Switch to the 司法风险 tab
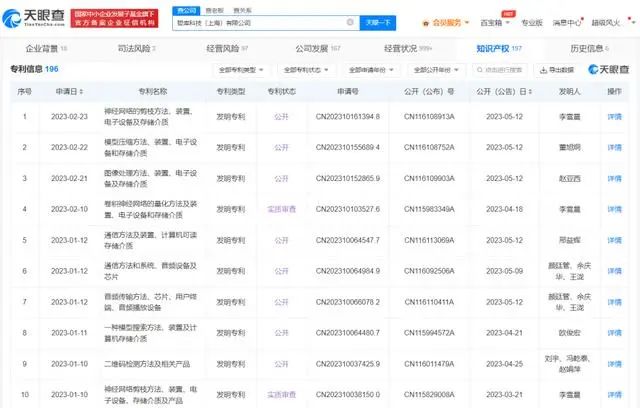640x408 pixels. pos(134,47)
